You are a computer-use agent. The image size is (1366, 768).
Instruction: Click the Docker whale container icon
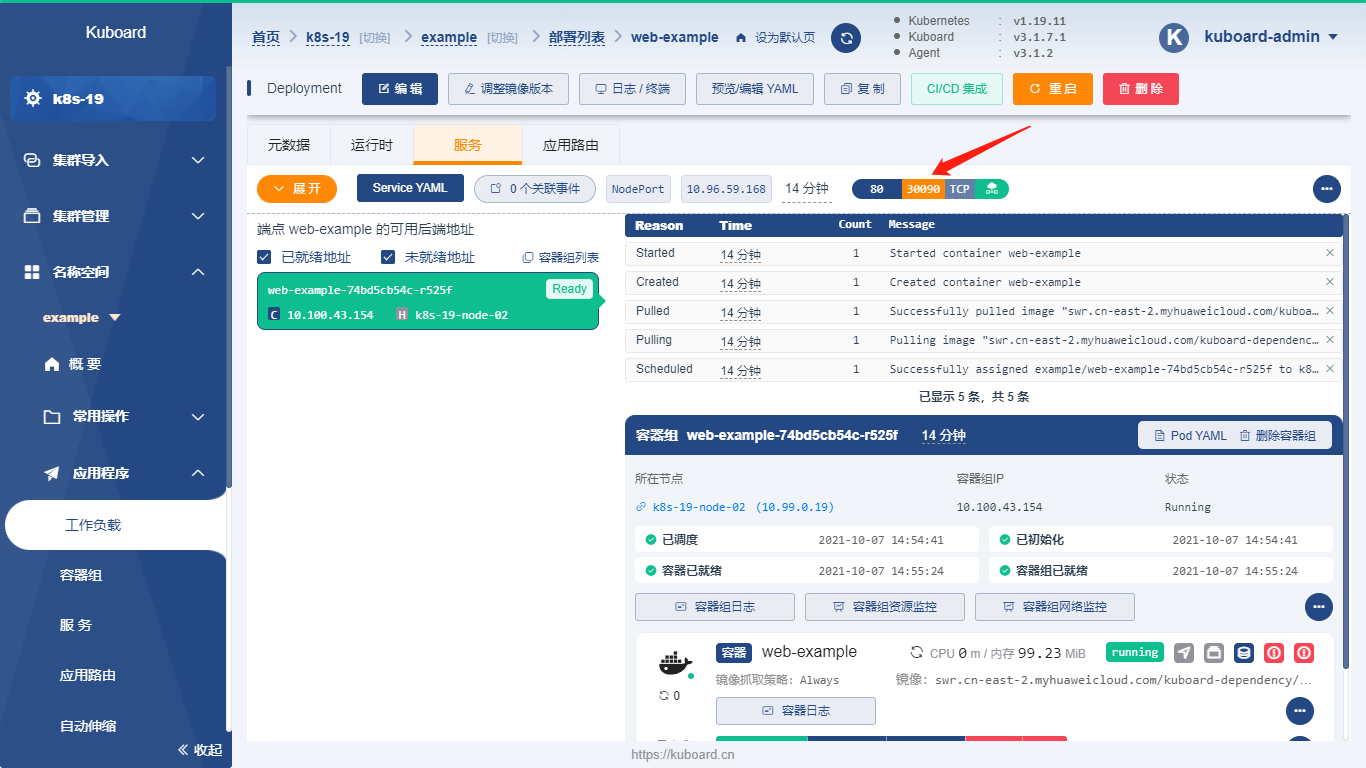click(x=675, y=663)
